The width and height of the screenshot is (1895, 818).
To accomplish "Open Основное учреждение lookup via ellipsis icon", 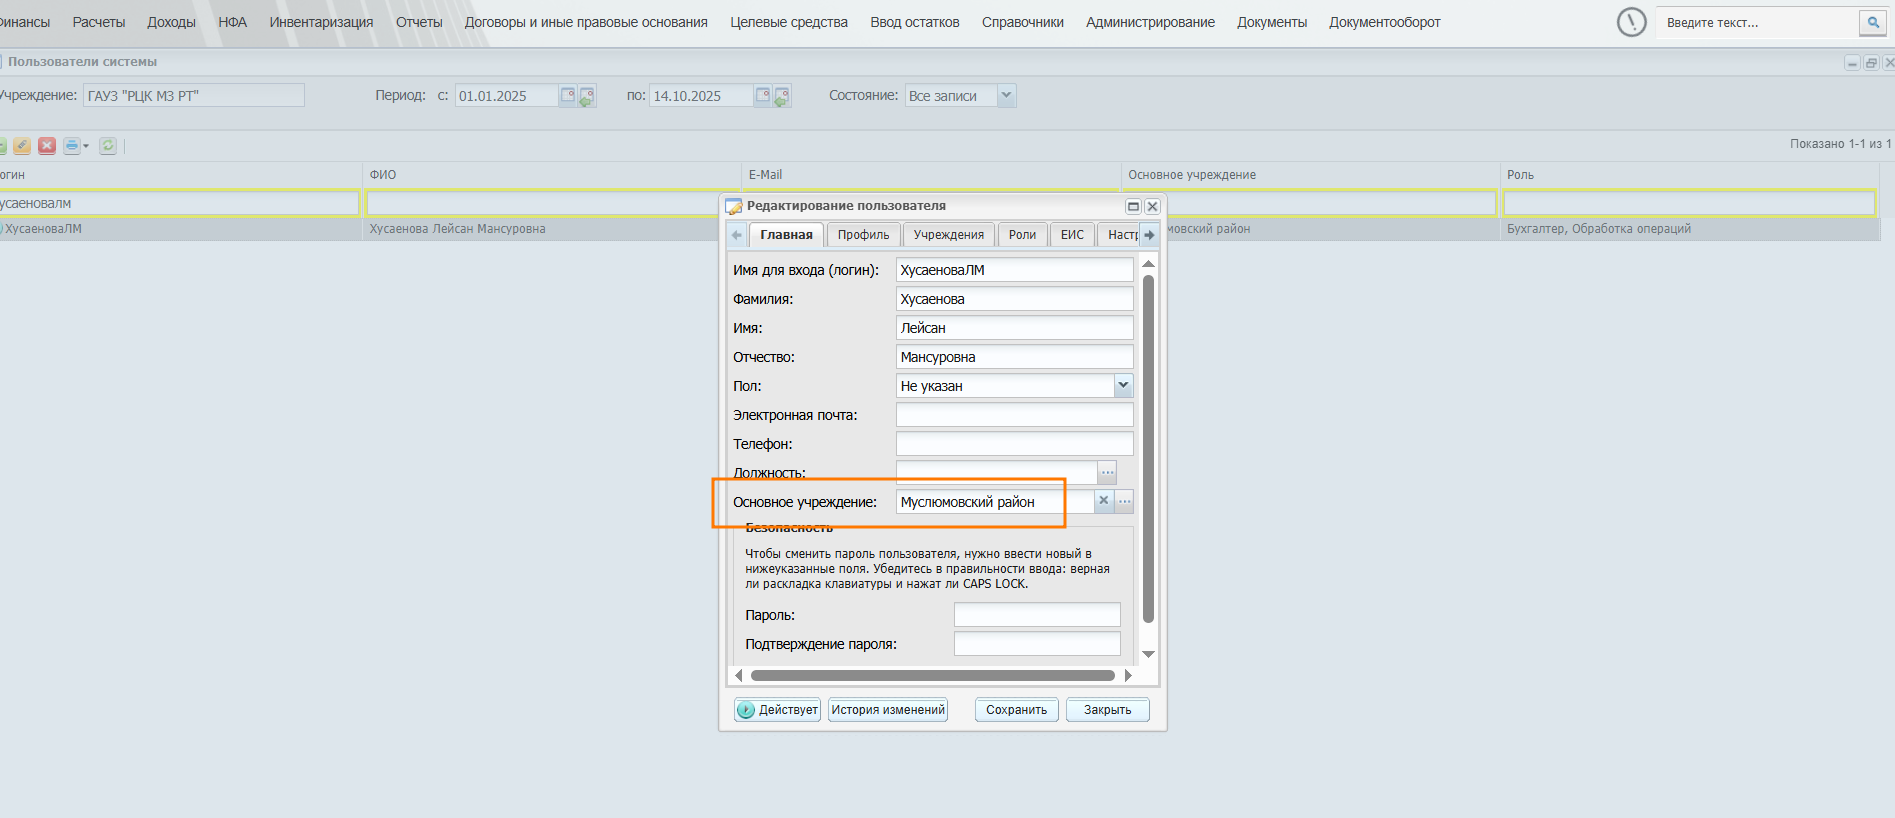I will pos(1125,501).
